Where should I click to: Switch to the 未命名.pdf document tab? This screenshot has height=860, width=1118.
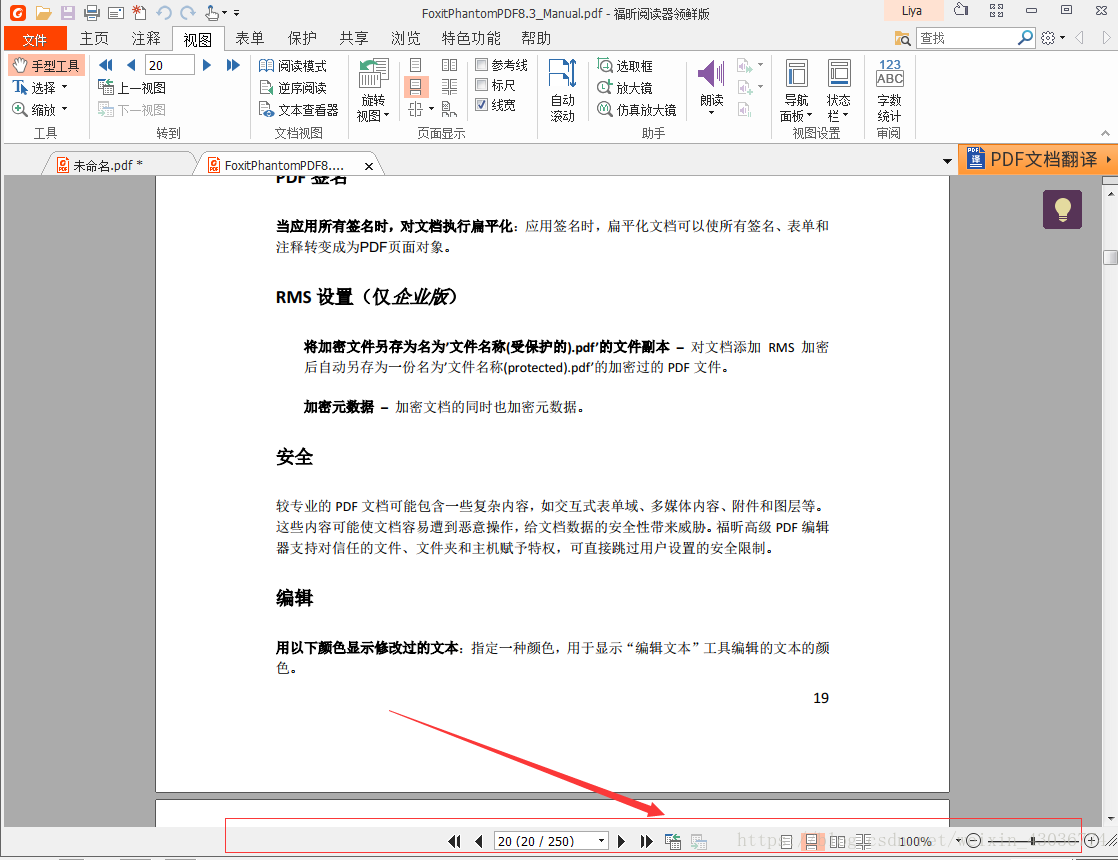[x=118, y=165]
